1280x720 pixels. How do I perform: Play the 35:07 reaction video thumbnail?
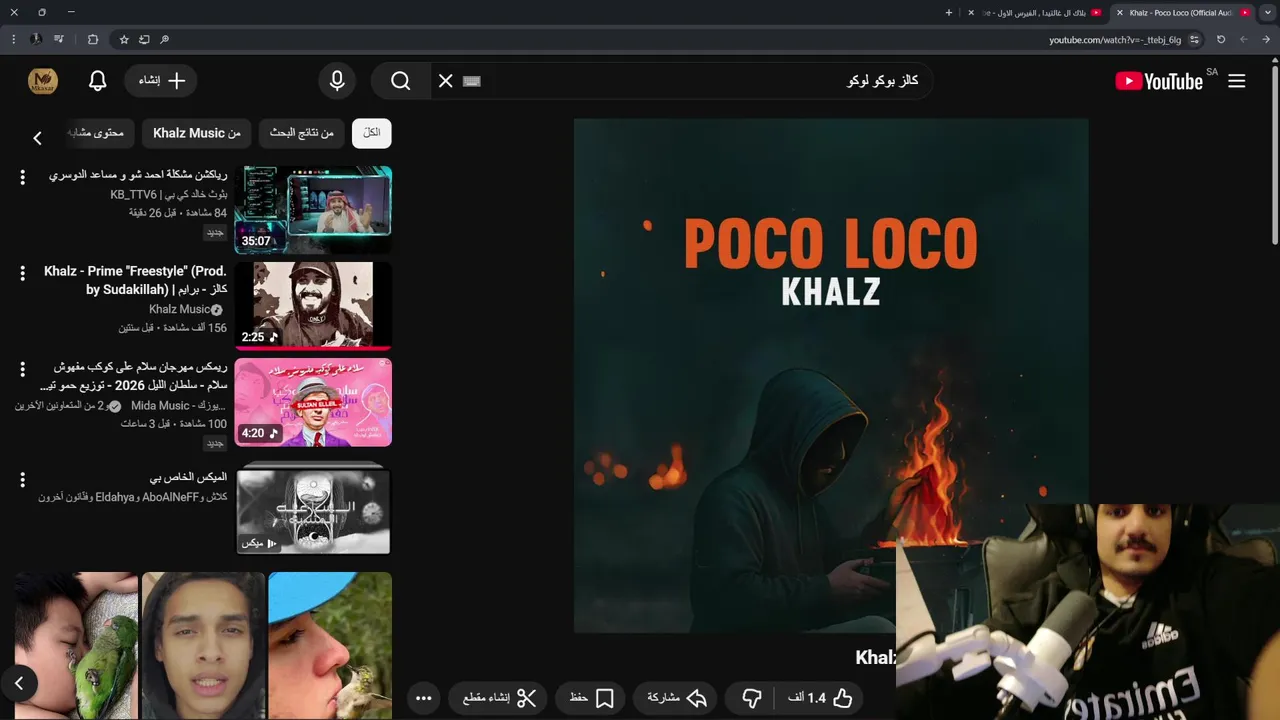(313, 209)
